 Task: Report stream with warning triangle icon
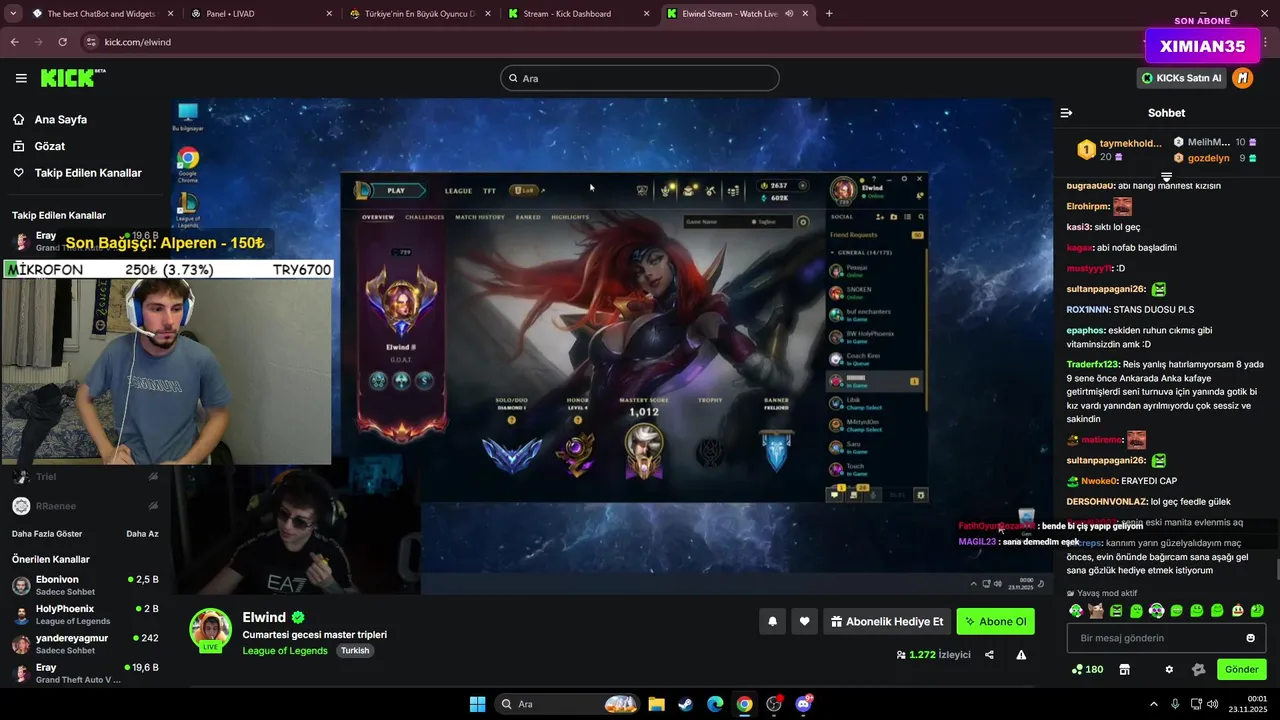(x=1021, y=655)
